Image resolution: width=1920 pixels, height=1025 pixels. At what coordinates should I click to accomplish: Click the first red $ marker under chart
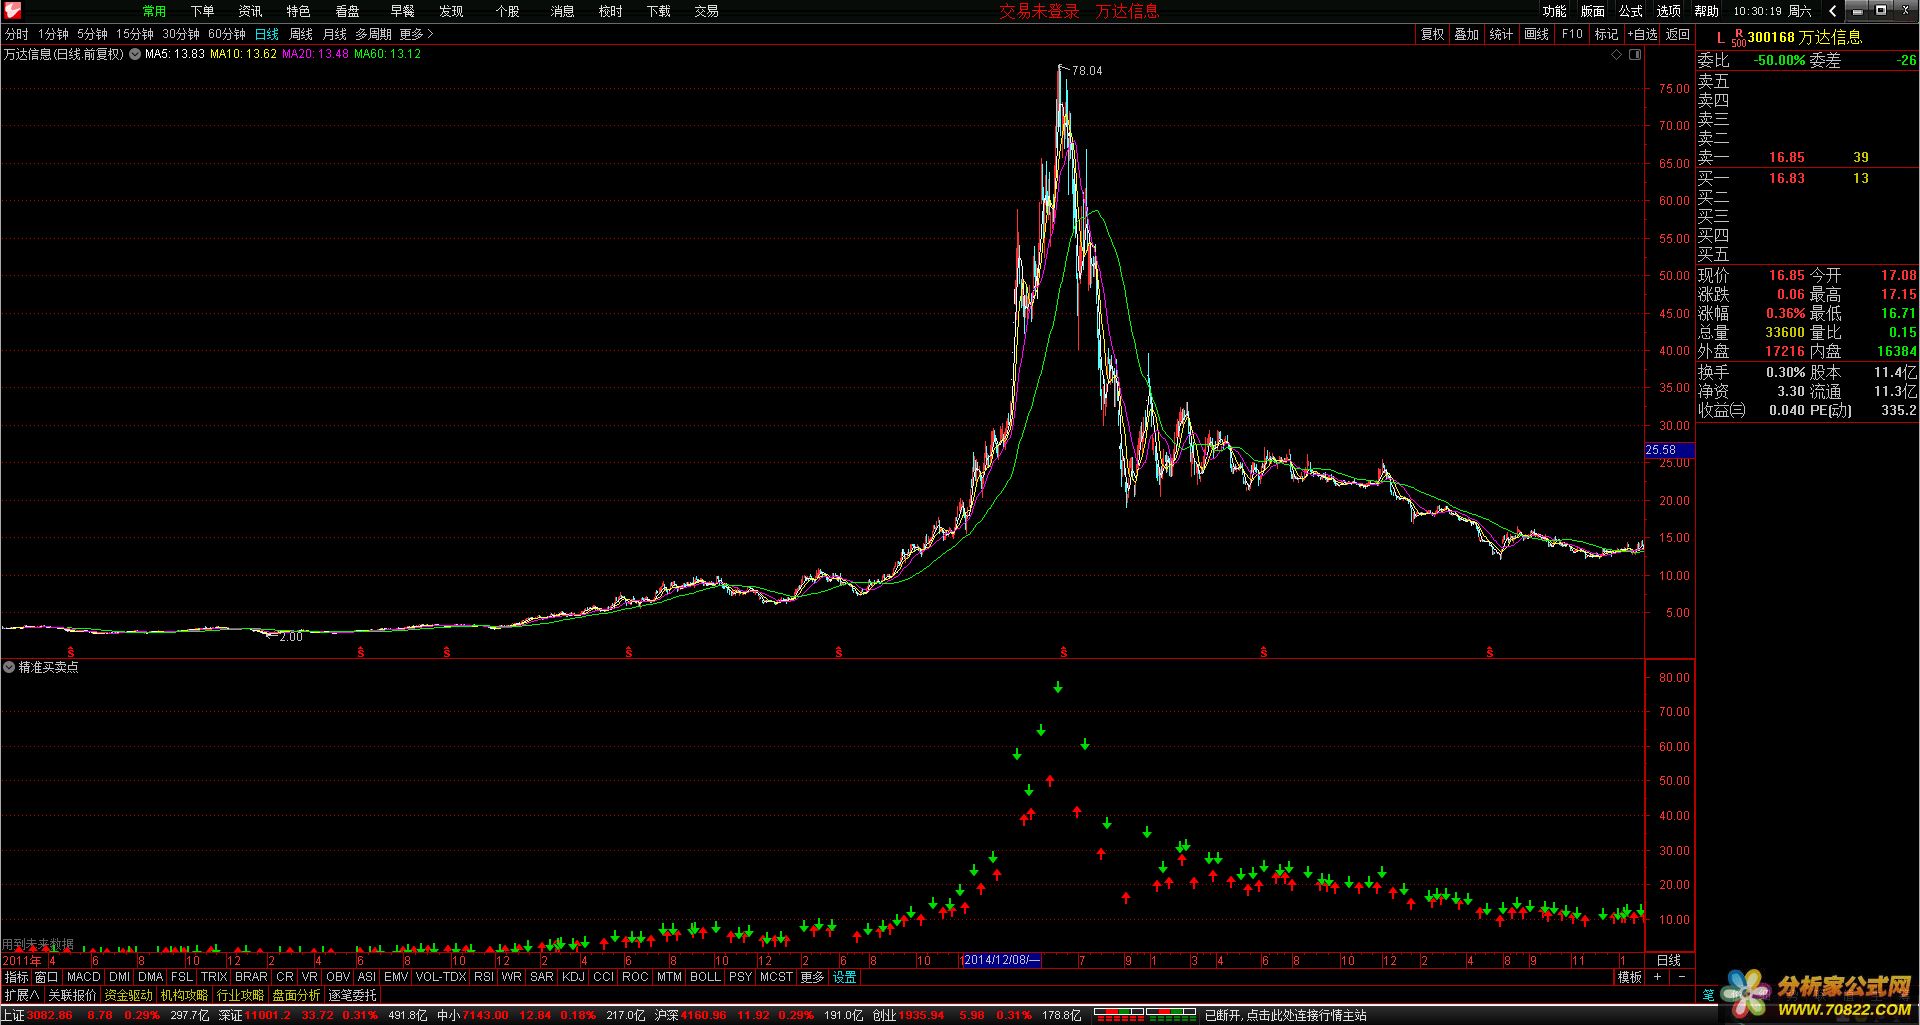click(361, 652)
